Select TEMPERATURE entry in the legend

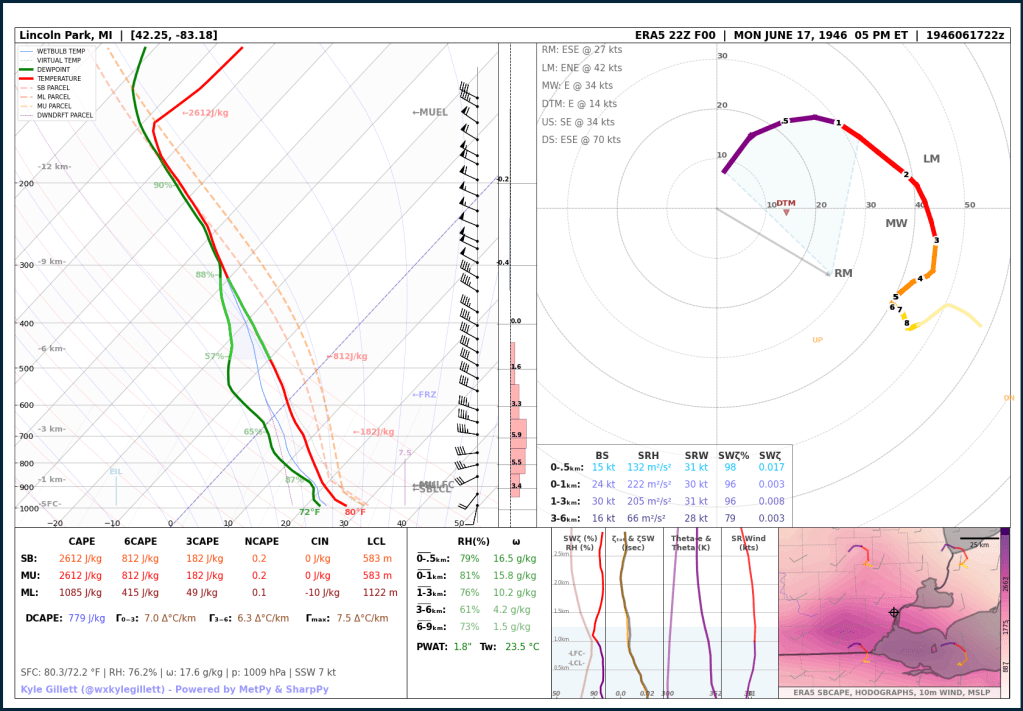pos(60,78)
